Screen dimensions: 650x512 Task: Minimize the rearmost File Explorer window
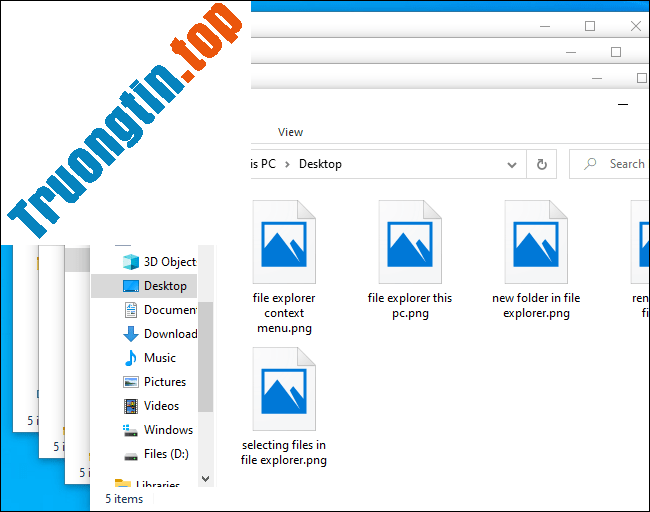click(545, 27)
